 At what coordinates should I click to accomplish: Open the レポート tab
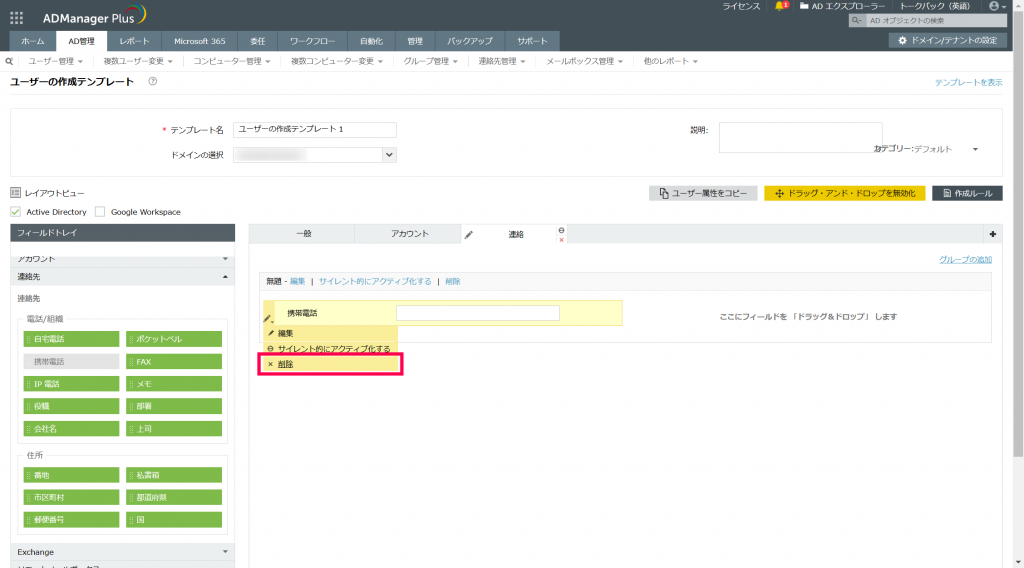[134, 41]
